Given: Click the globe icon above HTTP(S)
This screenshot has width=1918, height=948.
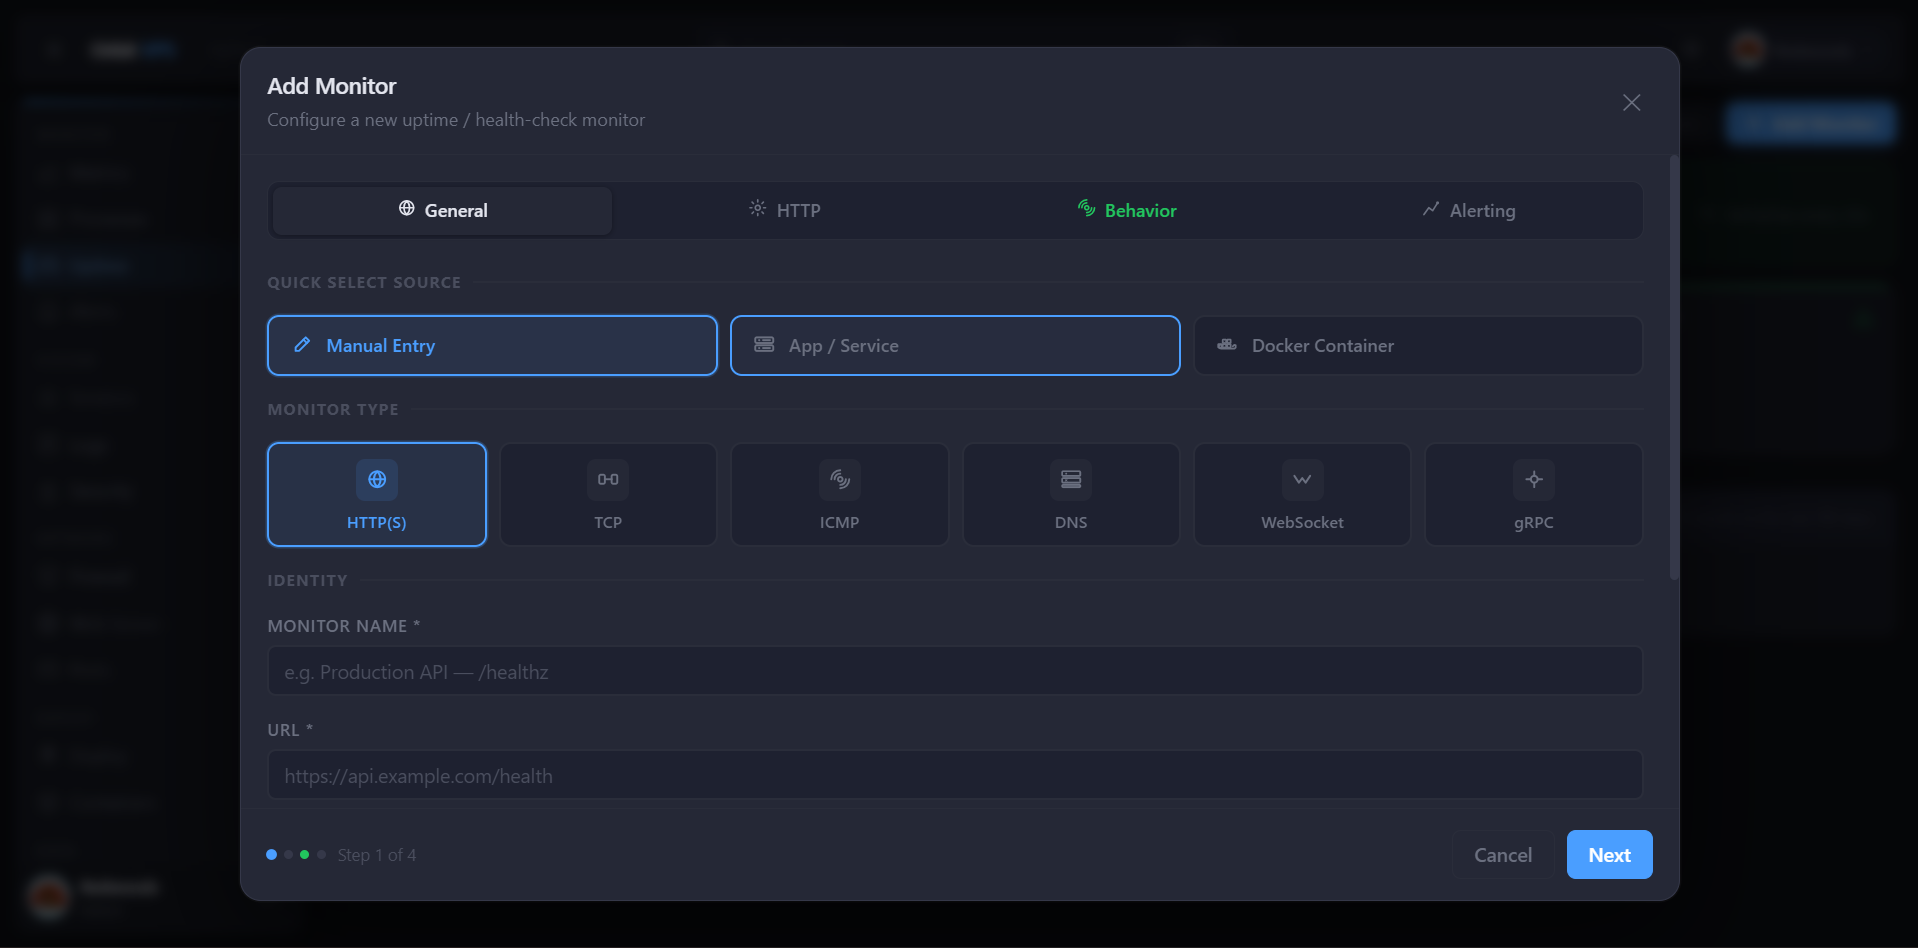Looking at the screenshot, I should (x=377, y=479).
